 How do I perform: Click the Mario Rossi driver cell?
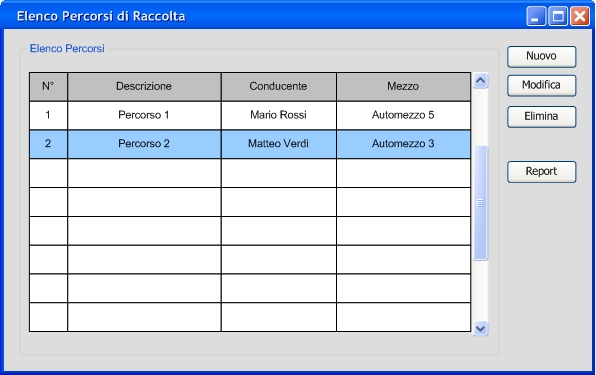(x=279, y=115)
